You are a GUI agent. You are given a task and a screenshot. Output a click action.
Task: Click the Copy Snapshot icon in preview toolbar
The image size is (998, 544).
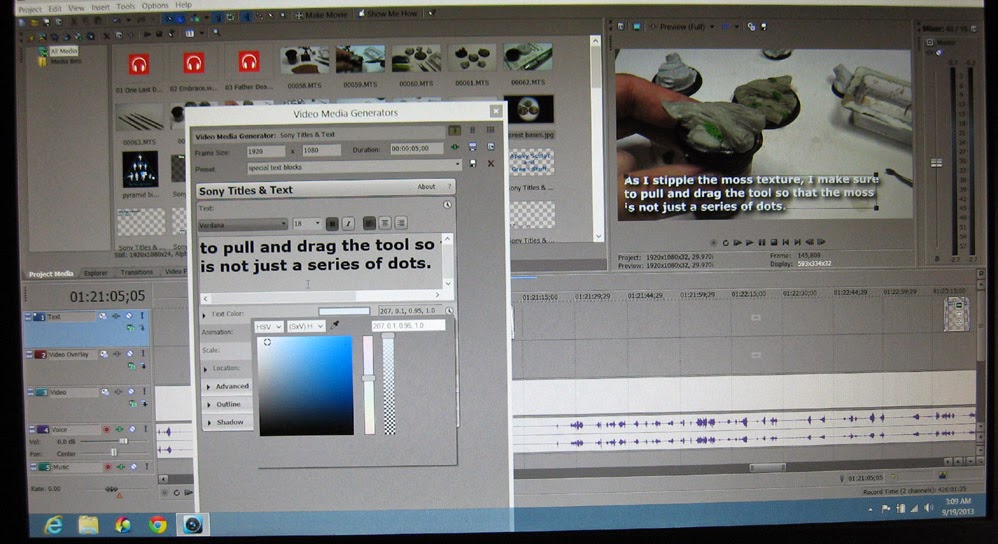click(x=751, y=27)
